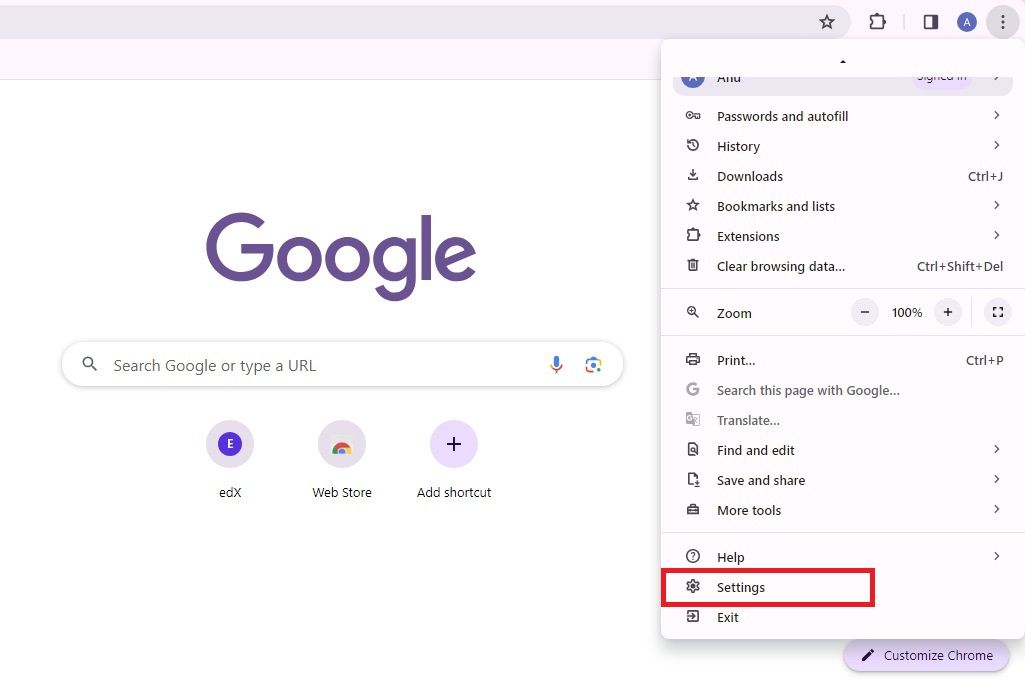Screen dimensions: 1025x685
Task: Select Settings from the menu
Action: (x=741, y=587)
